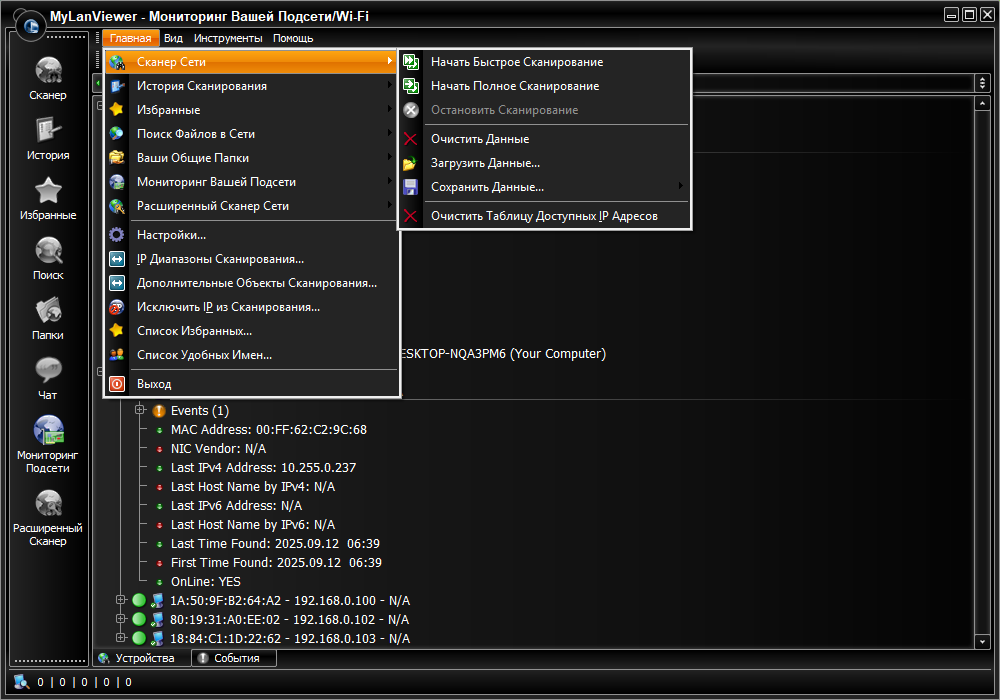Image resolution: width=1000 pixels, height=700 pixels.
Task: Expand the 18:84:C1:1D:22:62 device node
Action: 121,638
